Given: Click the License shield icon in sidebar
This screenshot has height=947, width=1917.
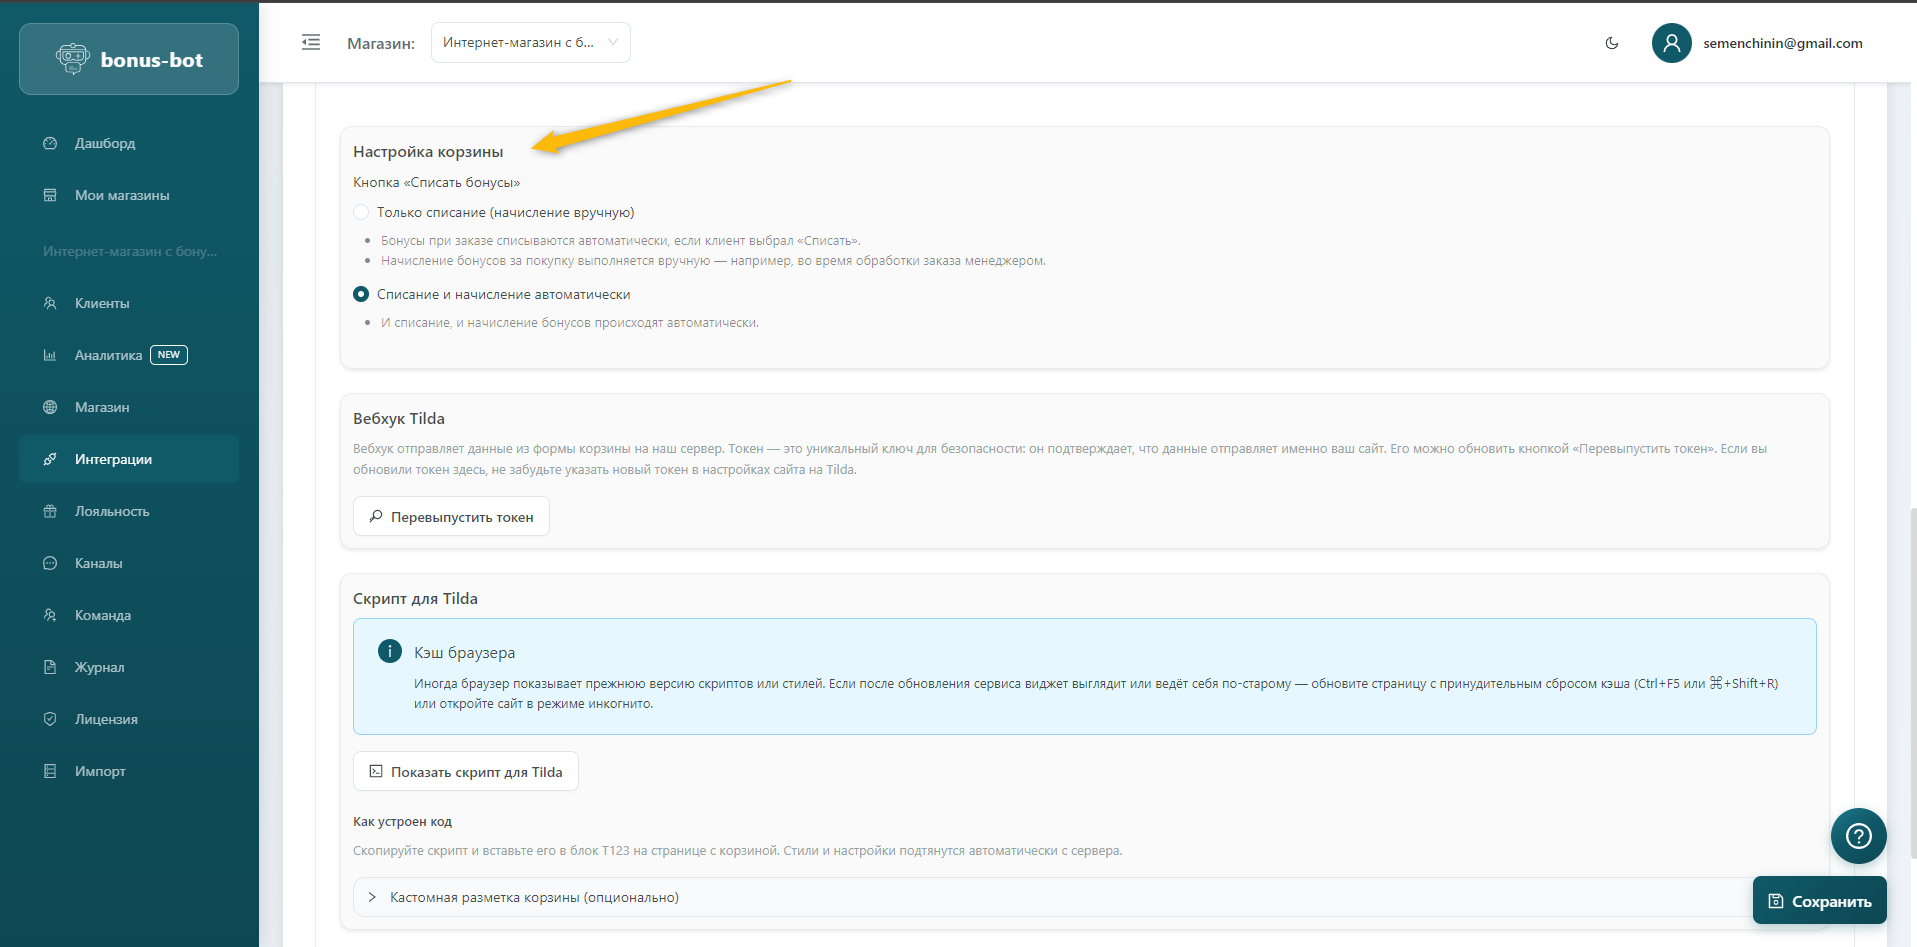Looking at the screenshot, I should [x=50, y=719].
